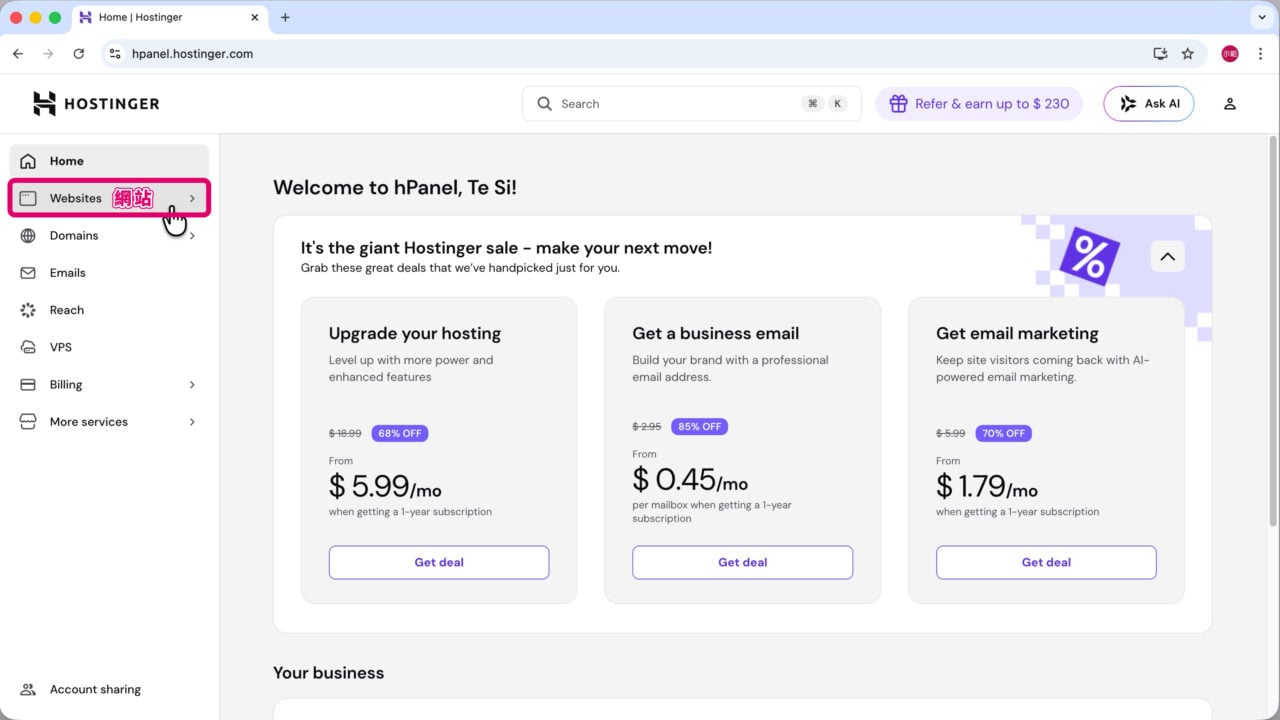Image resolution: width=1280 pixels, height=720 pixels.
Task: Collapse the Hostinger sale banner
Action: pyautogui.click(x=1167, y=256)
